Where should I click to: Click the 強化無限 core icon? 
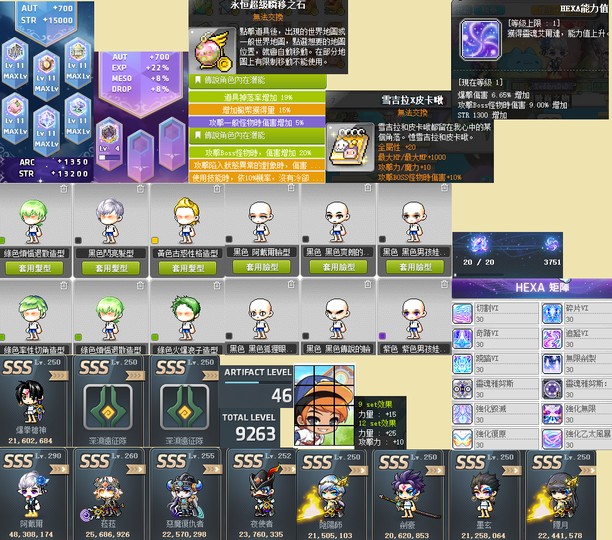click(552, 414)
